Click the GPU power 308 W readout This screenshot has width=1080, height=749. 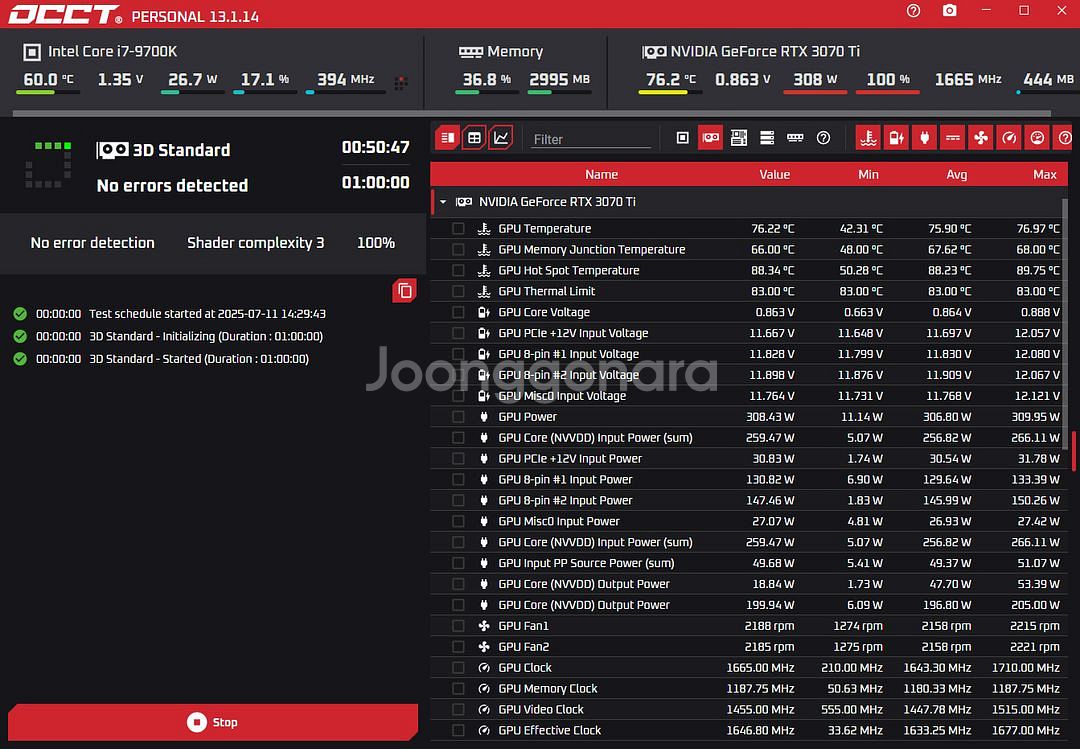pos(815,80)
